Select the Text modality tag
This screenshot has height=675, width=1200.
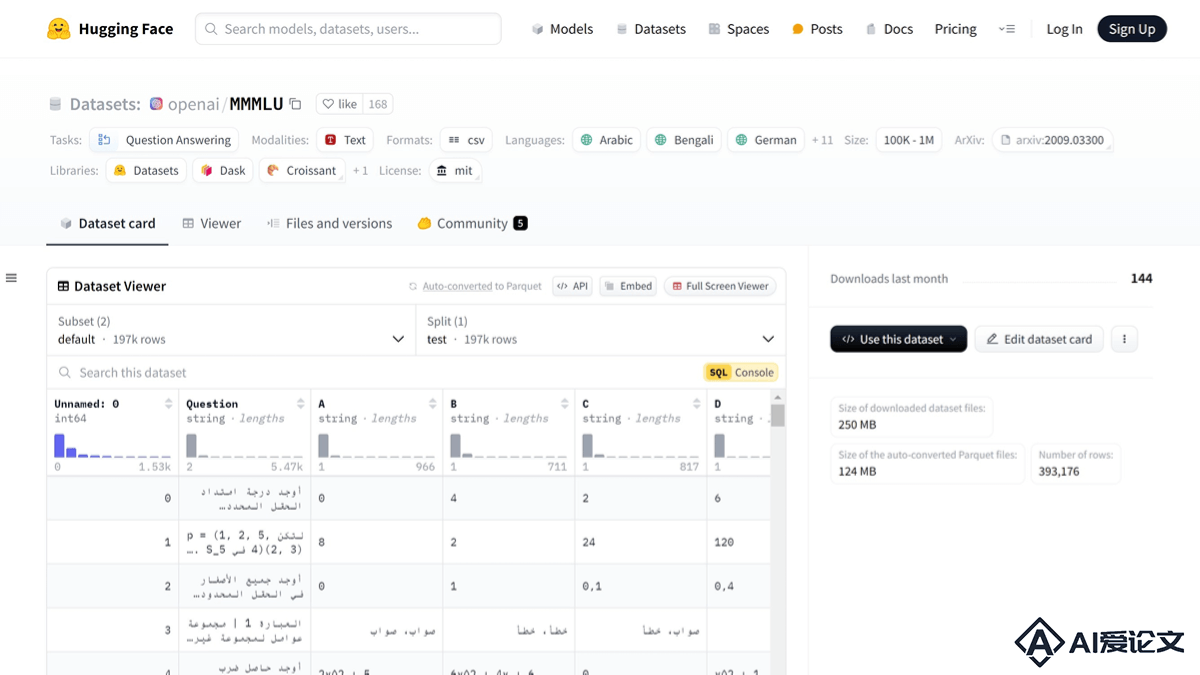345,140
